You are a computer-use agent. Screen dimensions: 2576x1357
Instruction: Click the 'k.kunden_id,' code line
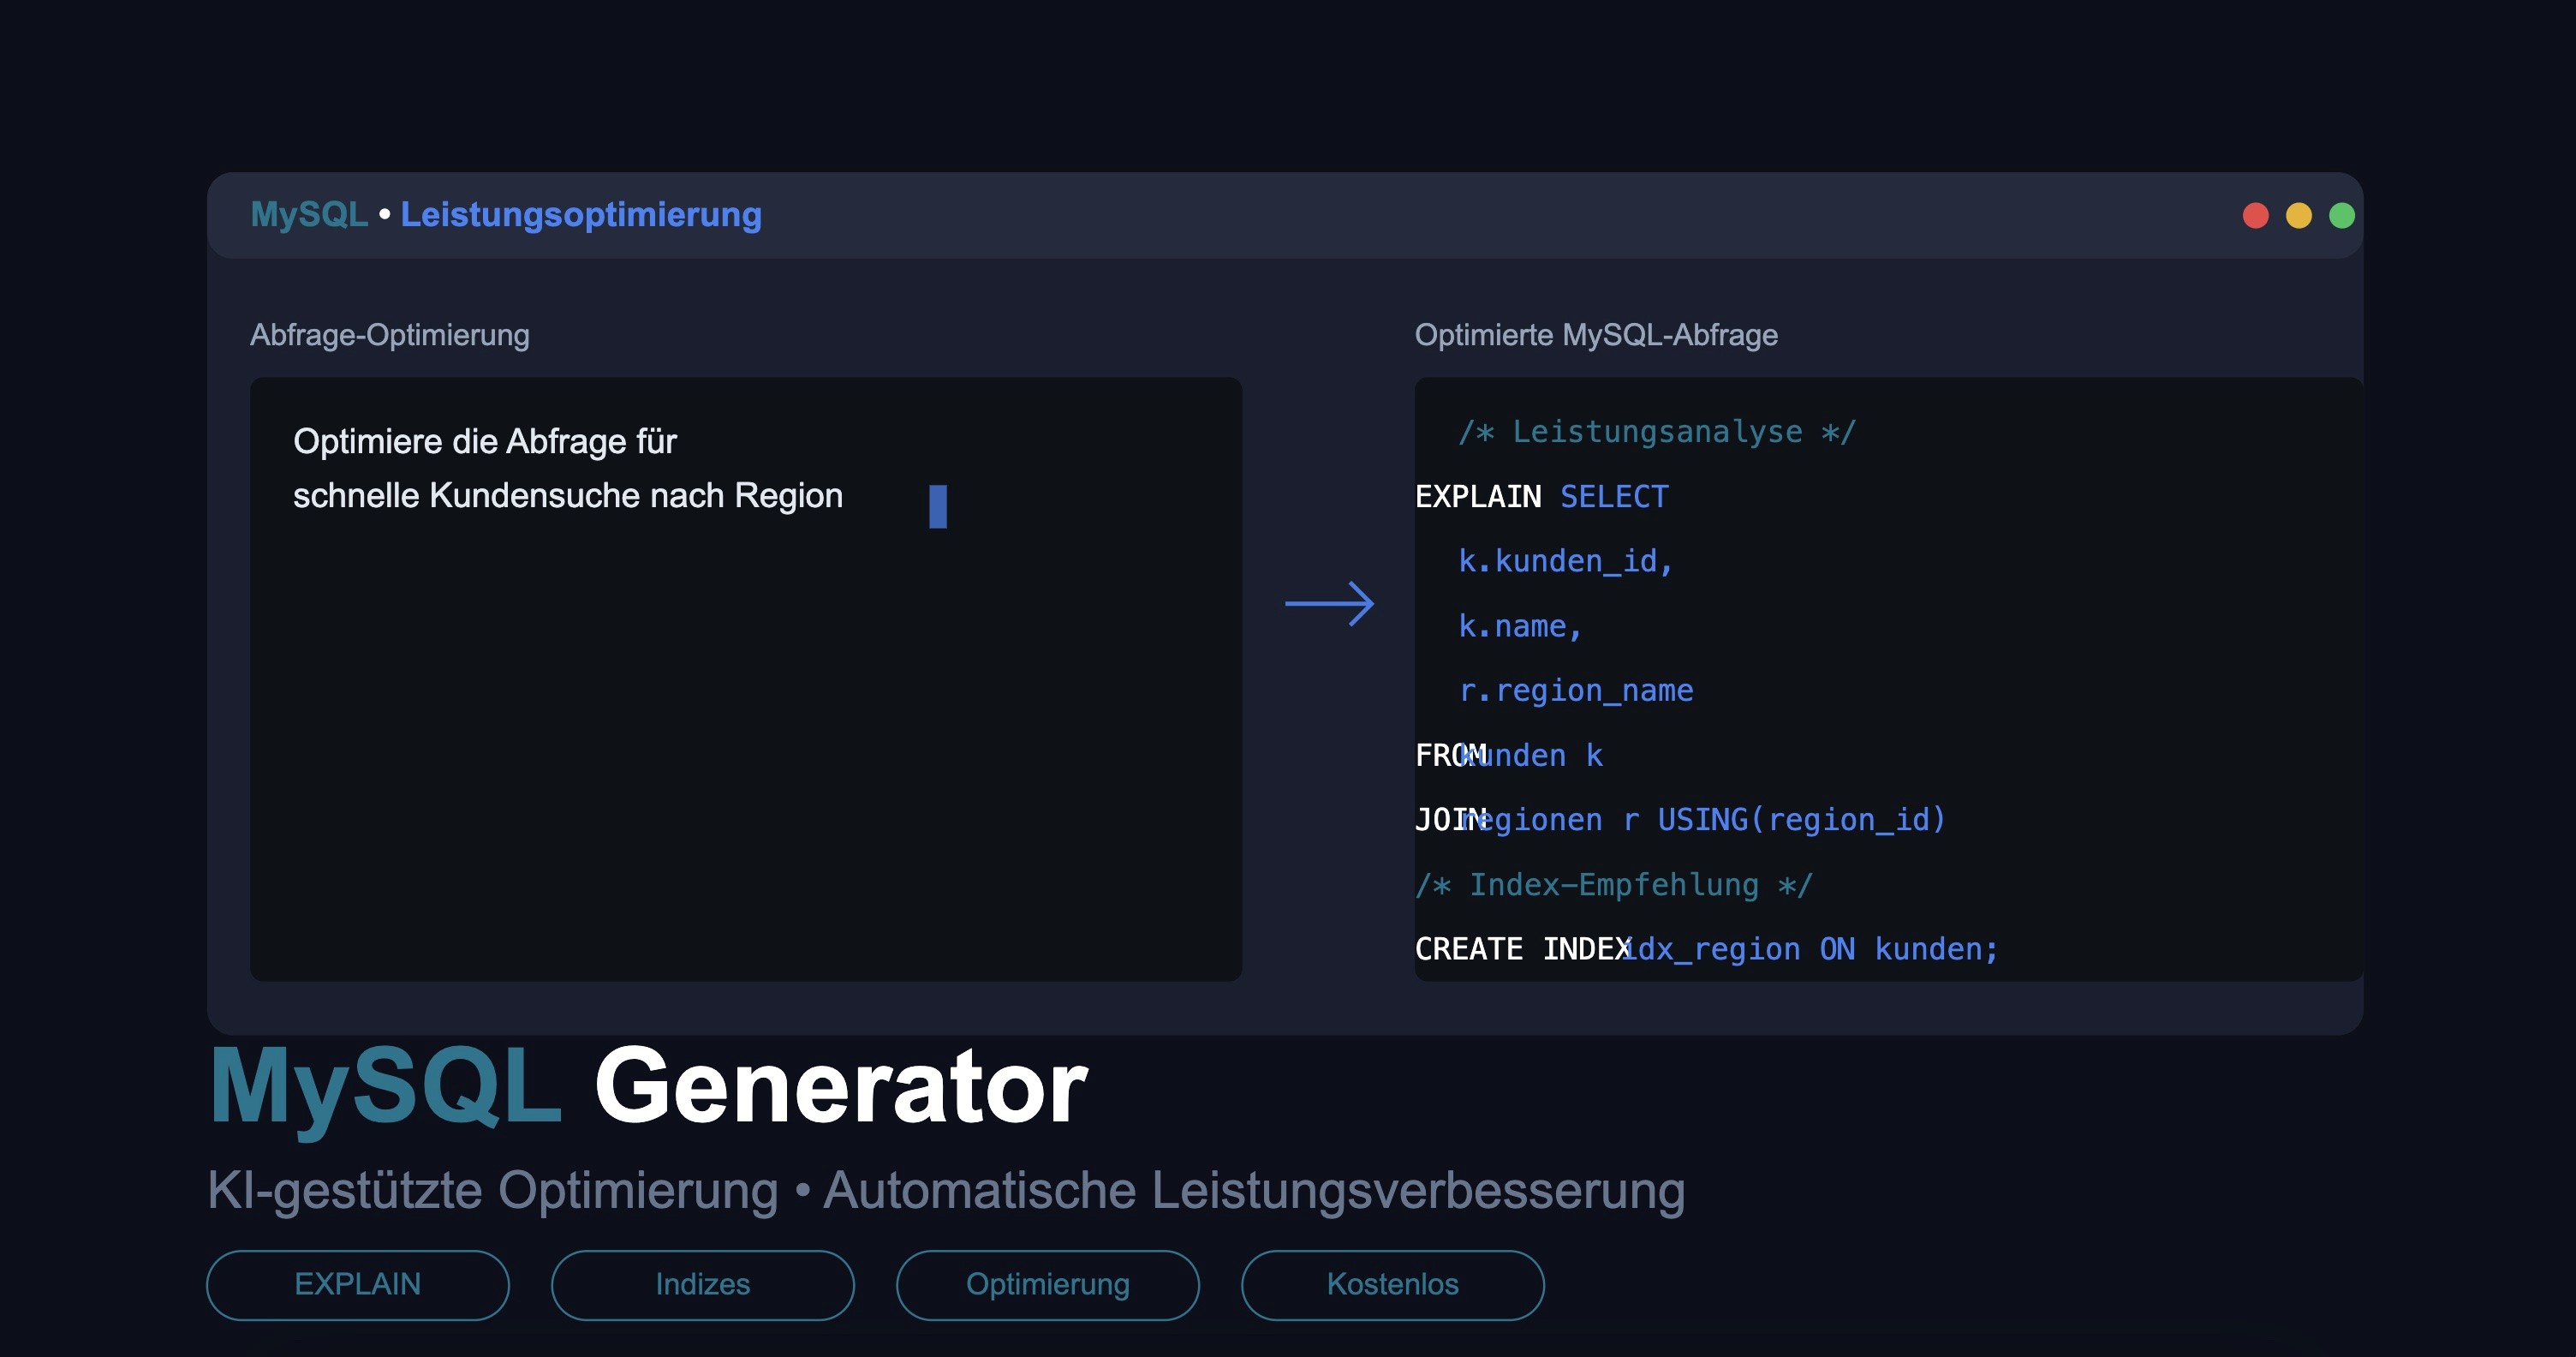[1566, 561]
